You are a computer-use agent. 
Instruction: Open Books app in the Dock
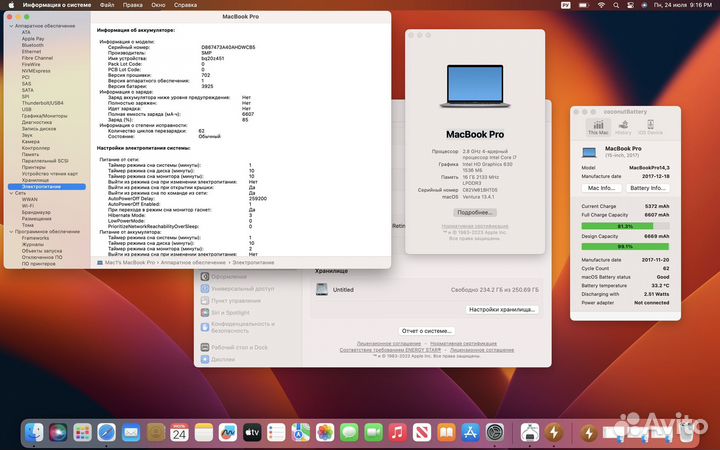point(446,433)
